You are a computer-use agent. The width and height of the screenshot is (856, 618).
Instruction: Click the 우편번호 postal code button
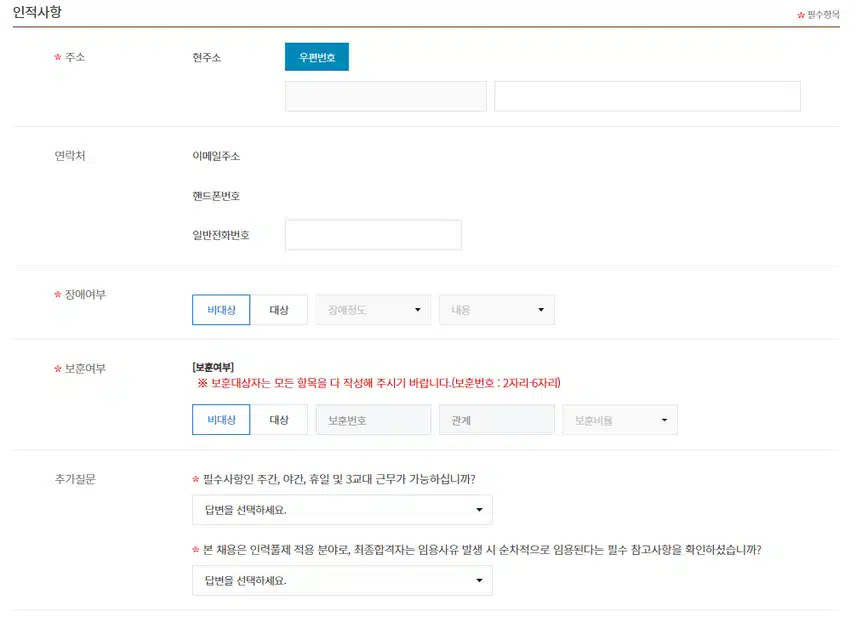point(317,57)
